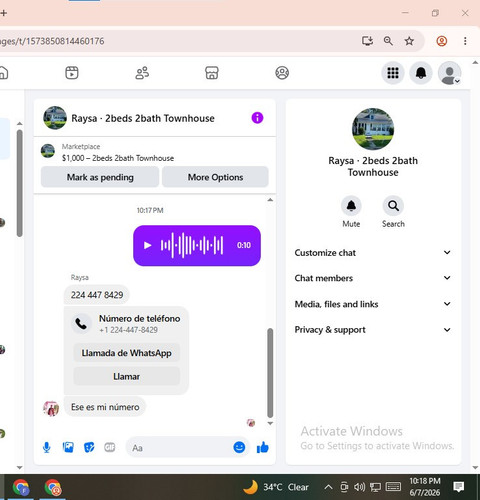Viewport: 480px width, 500px height.
Task: Expand Chat members section
Action: (373, 278)
